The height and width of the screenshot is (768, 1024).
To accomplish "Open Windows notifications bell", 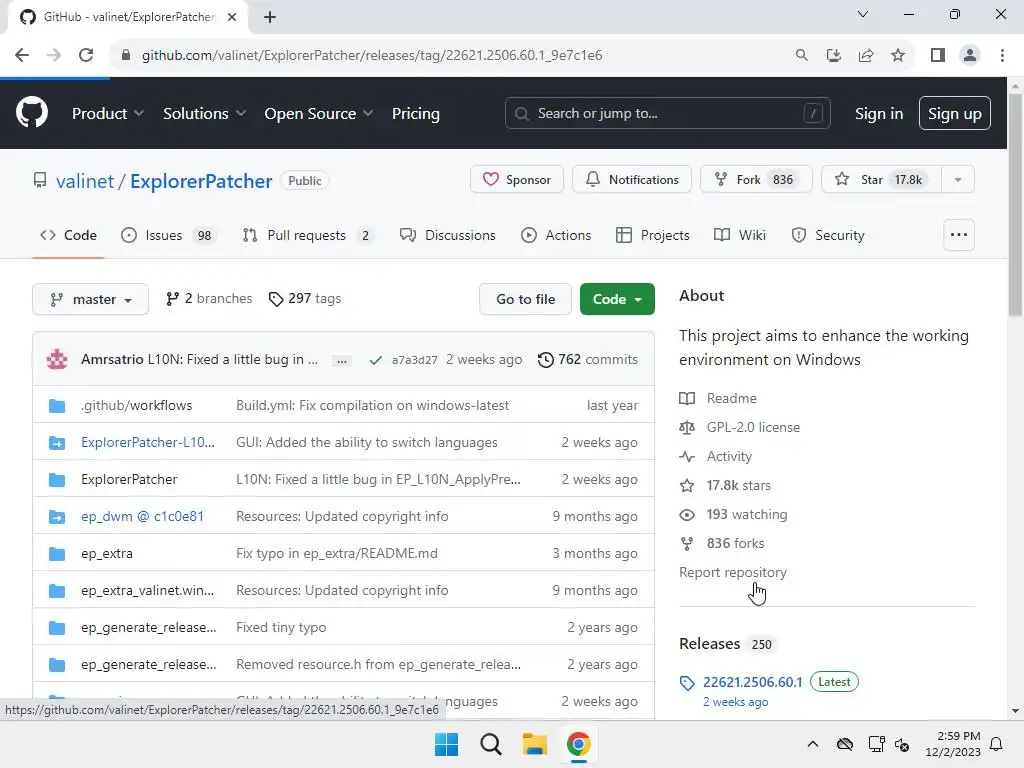I will tap(996, 744).
